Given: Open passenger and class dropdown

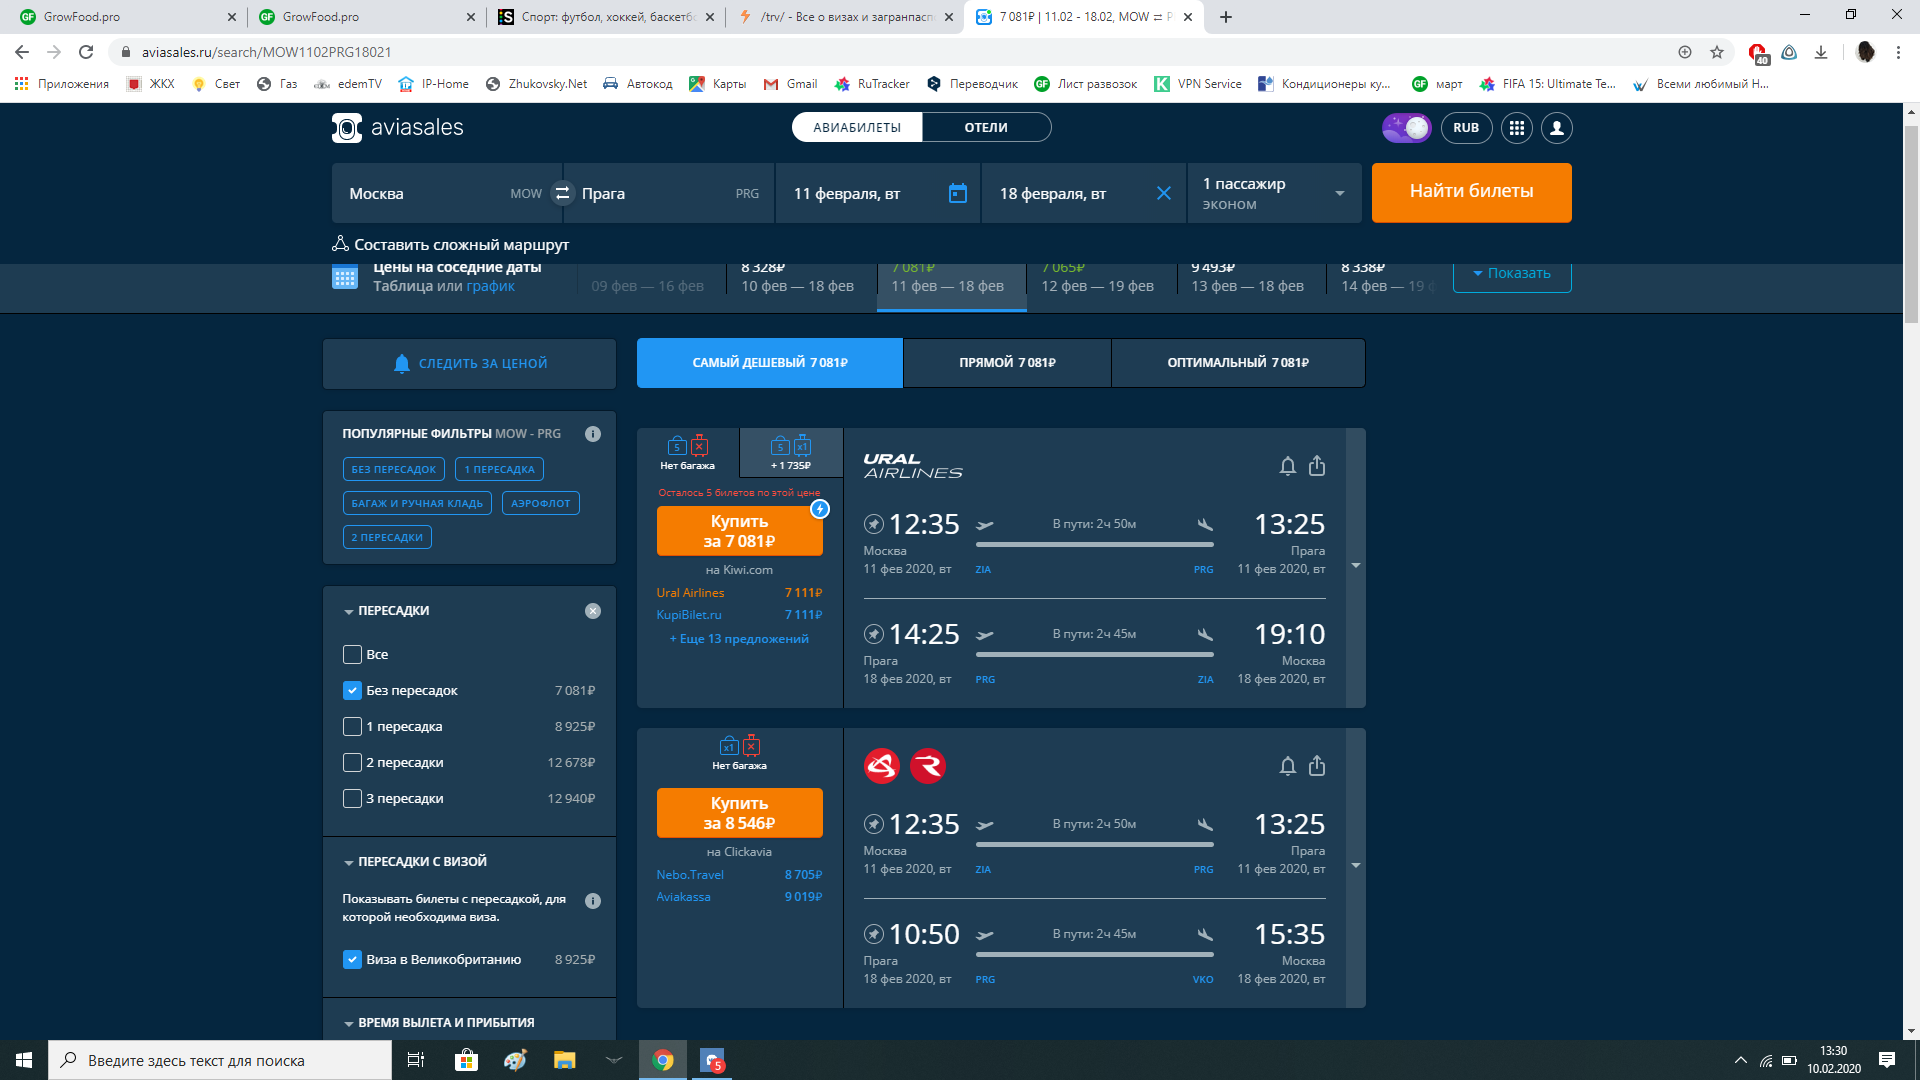Looking at the screenshot, I should [1273, 193].
